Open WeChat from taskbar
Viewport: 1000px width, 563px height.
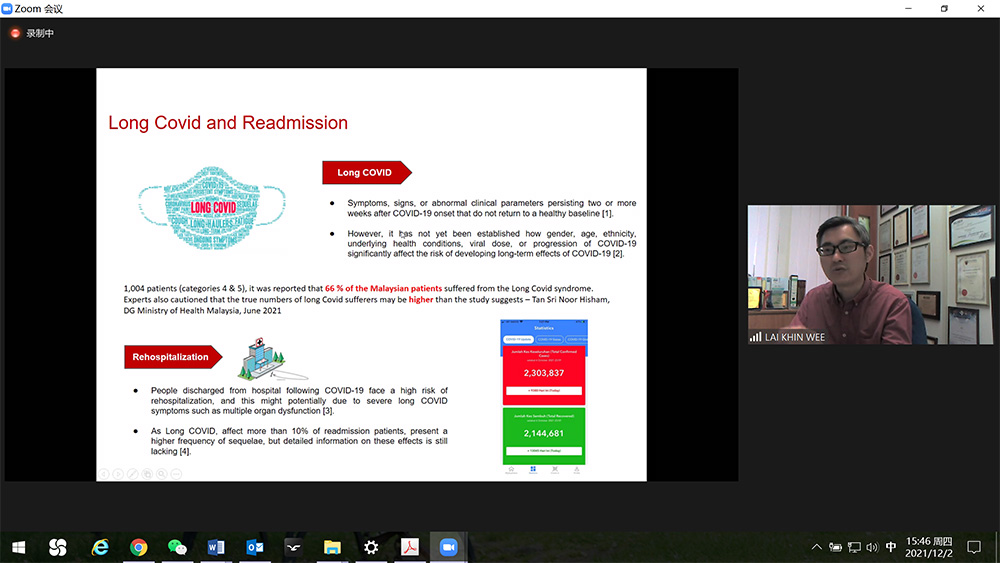point(177,547)
